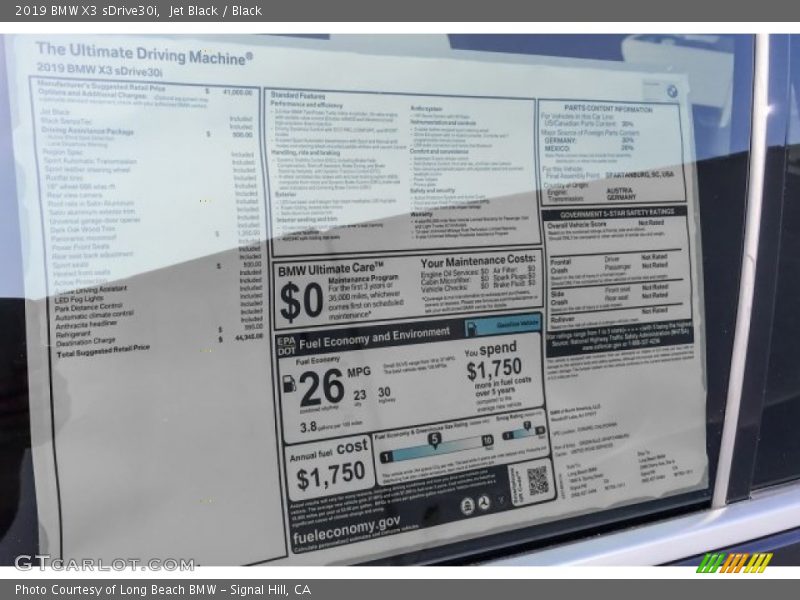The height and width of the screenshot is (600, 800).
Task: Click the 'PARTS CONTENT INFORMATION' heading
Action: pos(608,109)
